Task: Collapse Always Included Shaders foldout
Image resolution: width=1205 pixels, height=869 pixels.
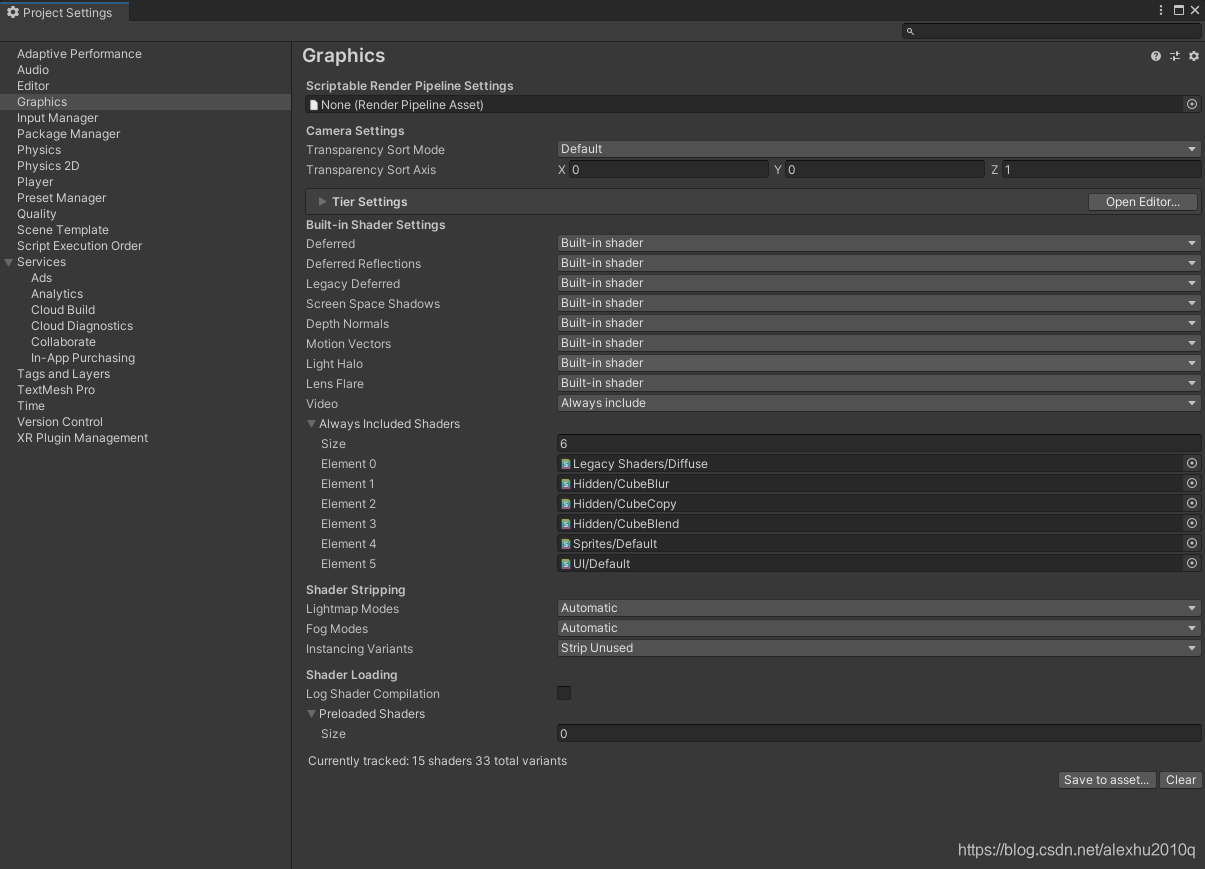Action: point(311,424)
